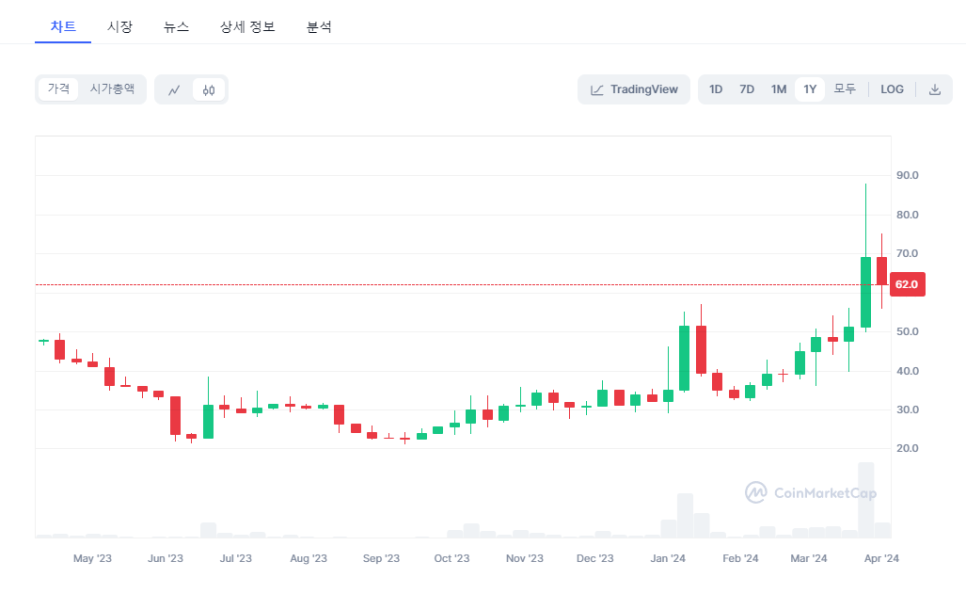
Task: Select the 1Y time range
Action: pyautogui.click(x=810, y=89)
